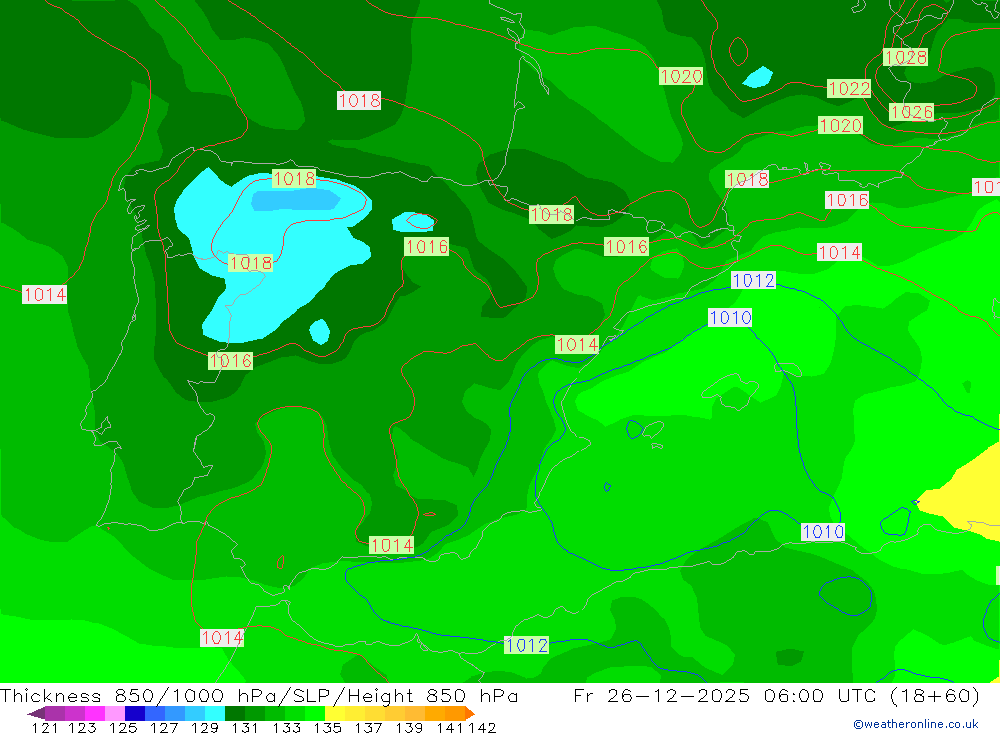1000x733 pixels.
Task: Click the purple arrow at legend start
Action: pos(36,713)
